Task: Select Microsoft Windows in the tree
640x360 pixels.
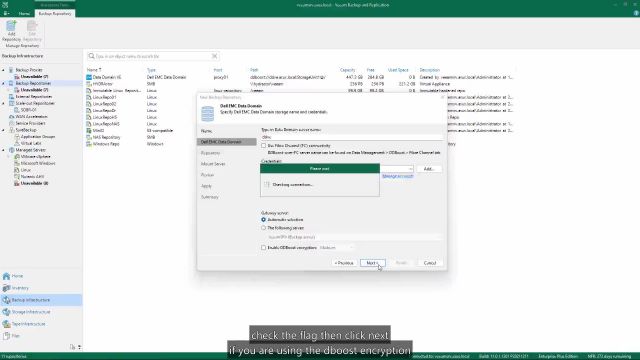Action: (38, 163)
